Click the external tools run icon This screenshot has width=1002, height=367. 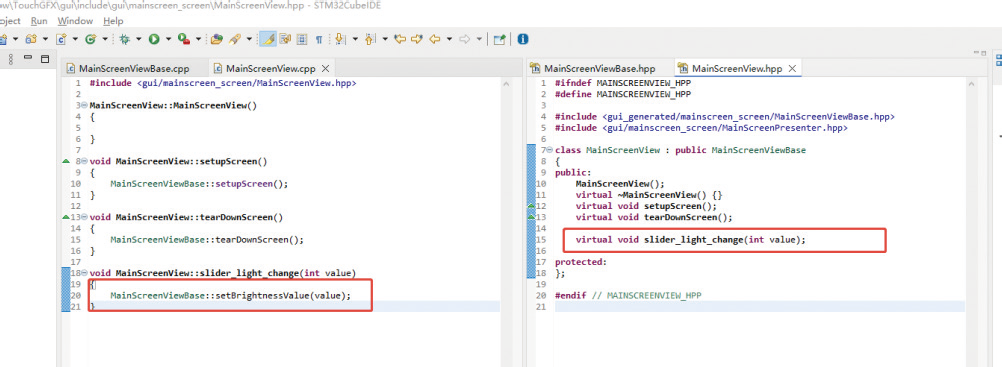(x=184, y=39)
